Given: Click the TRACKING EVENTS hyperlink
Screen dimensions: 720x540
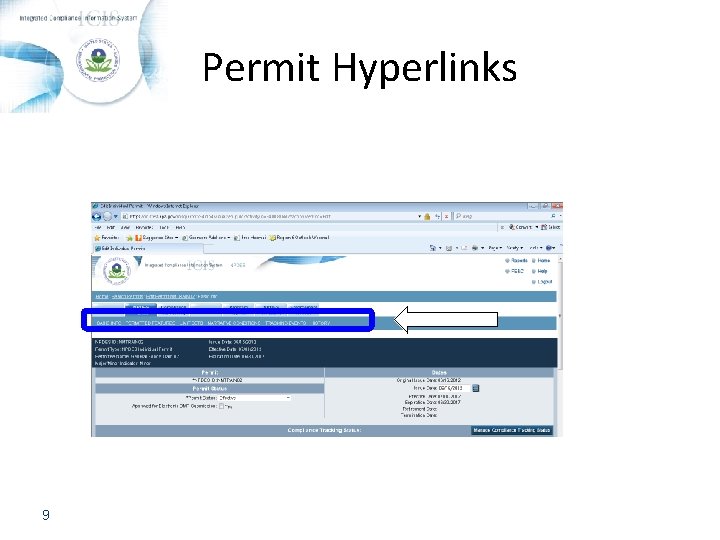Looking at the screenshot, I should 286,323.
